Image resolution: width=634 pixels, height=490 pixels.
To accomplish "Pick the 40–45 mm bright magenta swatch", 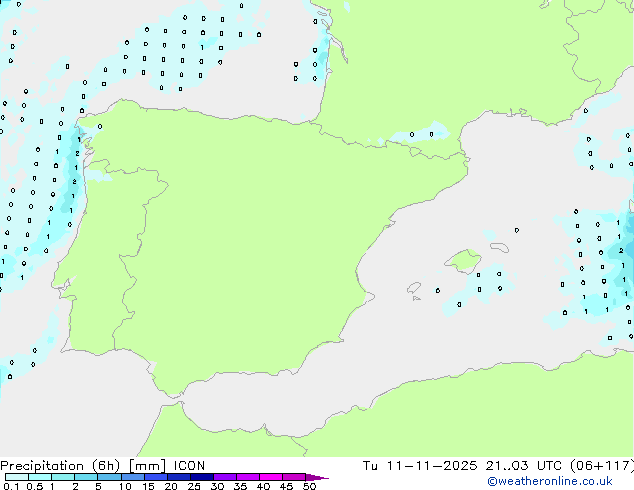I will tap(271, 477).
